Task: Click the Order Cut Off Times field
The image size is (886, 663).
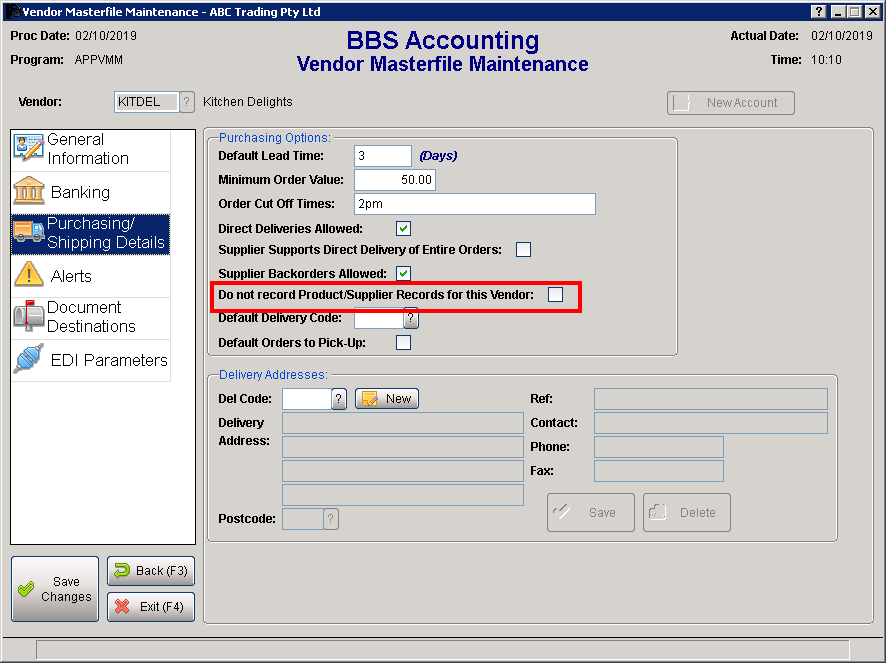Action: 474,204
